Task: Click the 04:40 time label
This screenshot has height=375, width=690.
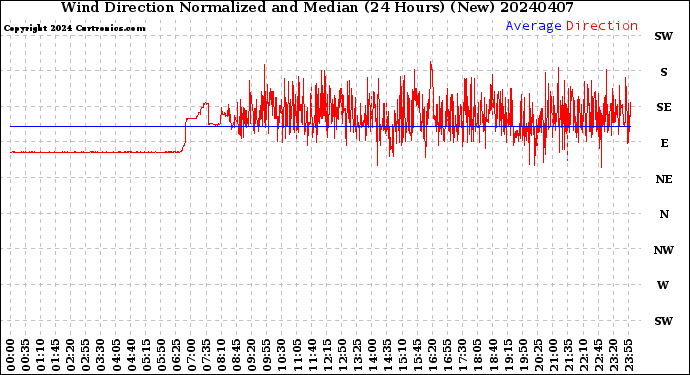Action: pyautogui.click(x=131, y=355)
